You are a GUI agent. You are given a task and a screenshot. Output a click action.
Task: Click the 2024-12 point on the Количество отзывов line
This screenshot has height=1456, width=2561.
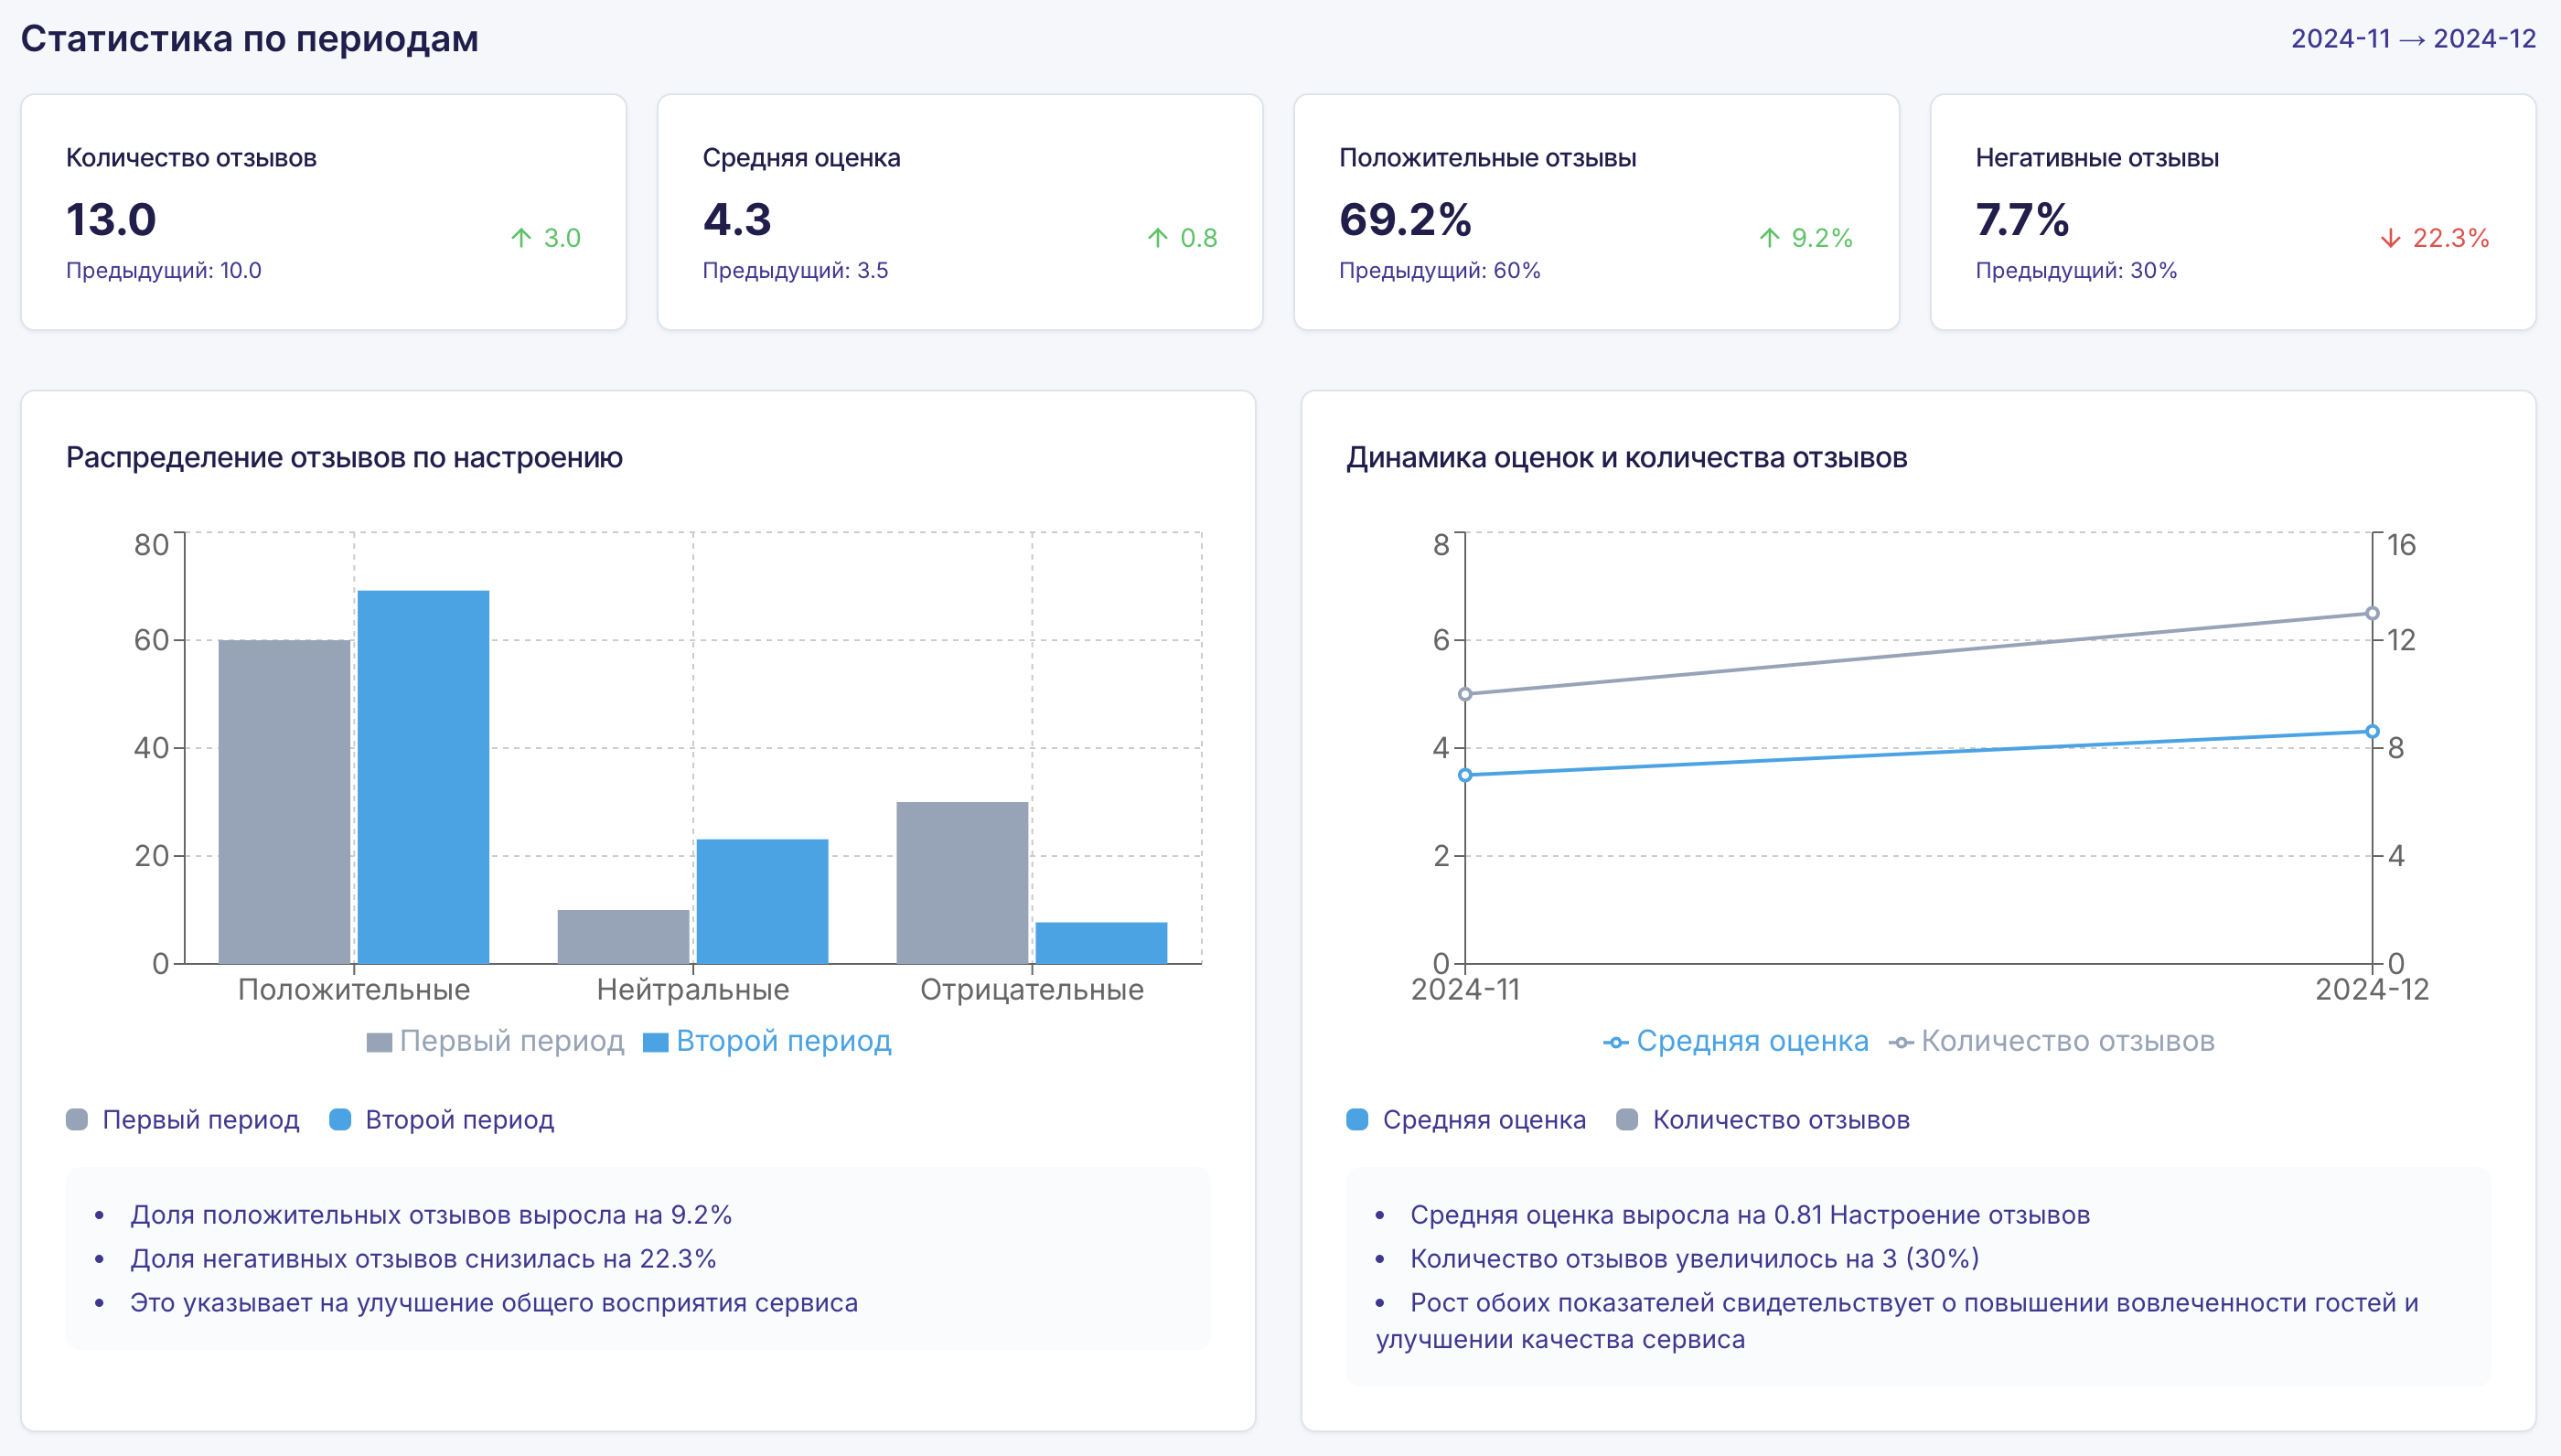click(2371, 613)
